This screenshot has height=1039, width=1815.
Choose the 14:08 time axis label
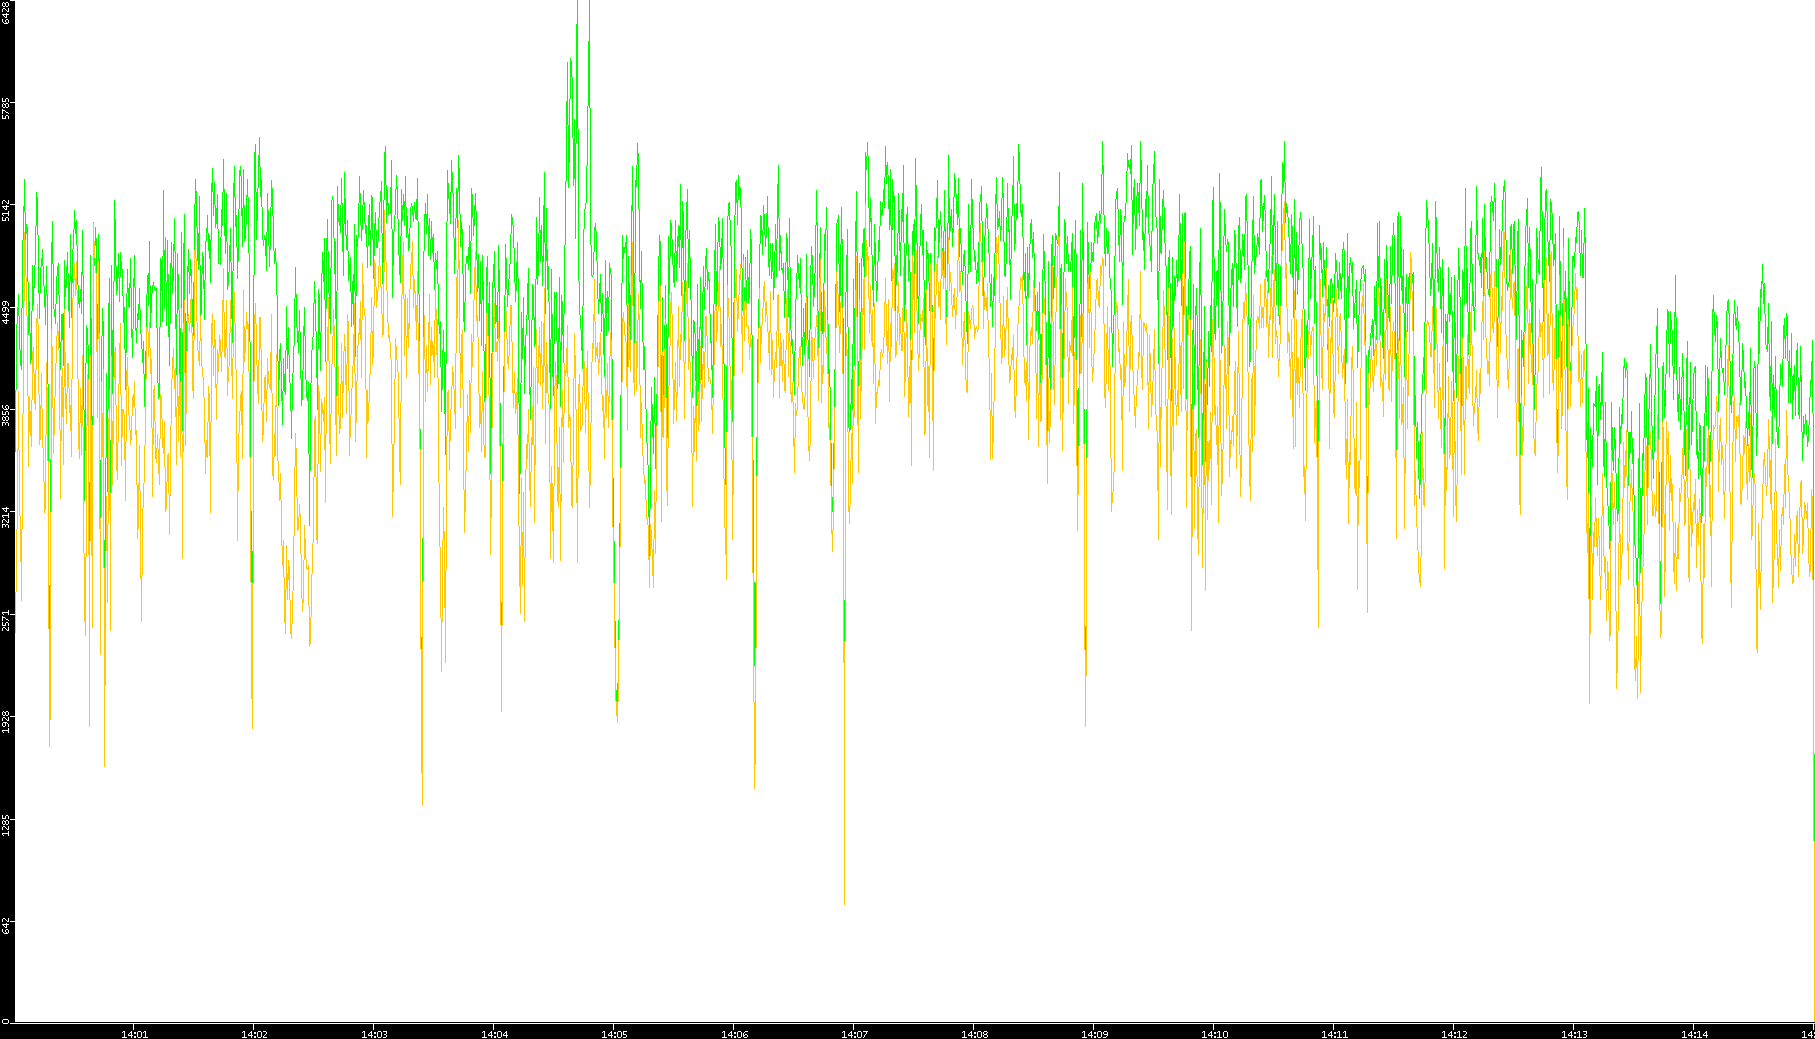point(974,1034)
